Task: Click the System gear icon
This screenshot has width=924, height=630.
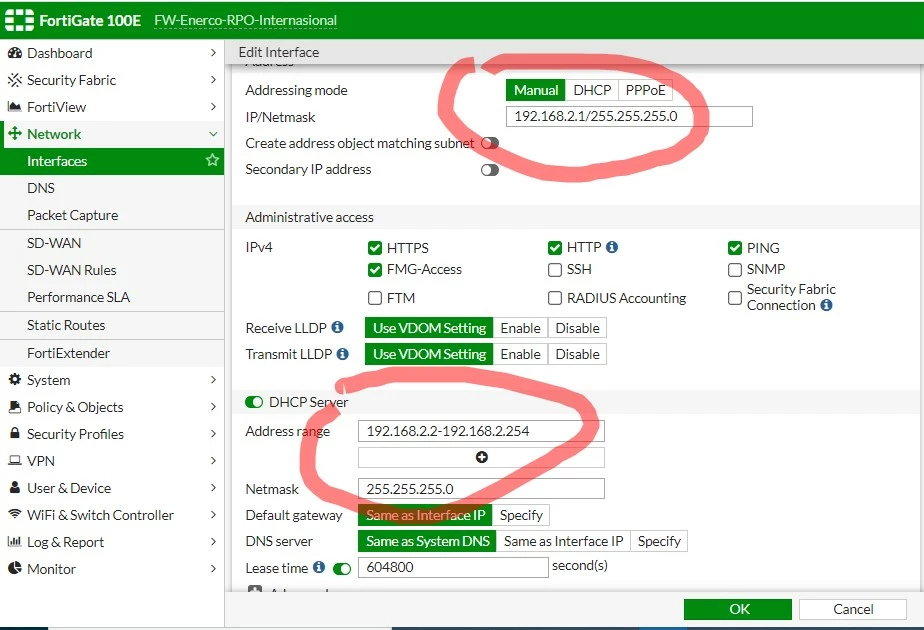Action: tap(15, 380)
